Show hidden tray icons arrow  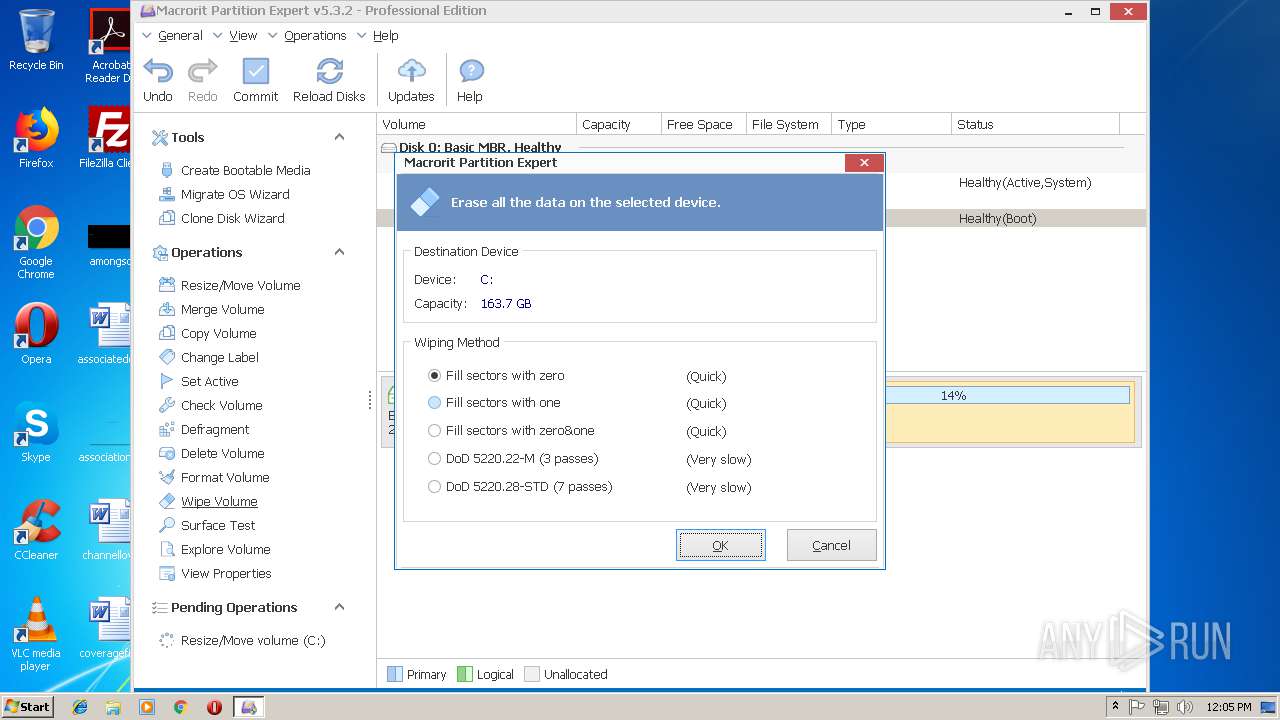click(x=1115, y=706)
